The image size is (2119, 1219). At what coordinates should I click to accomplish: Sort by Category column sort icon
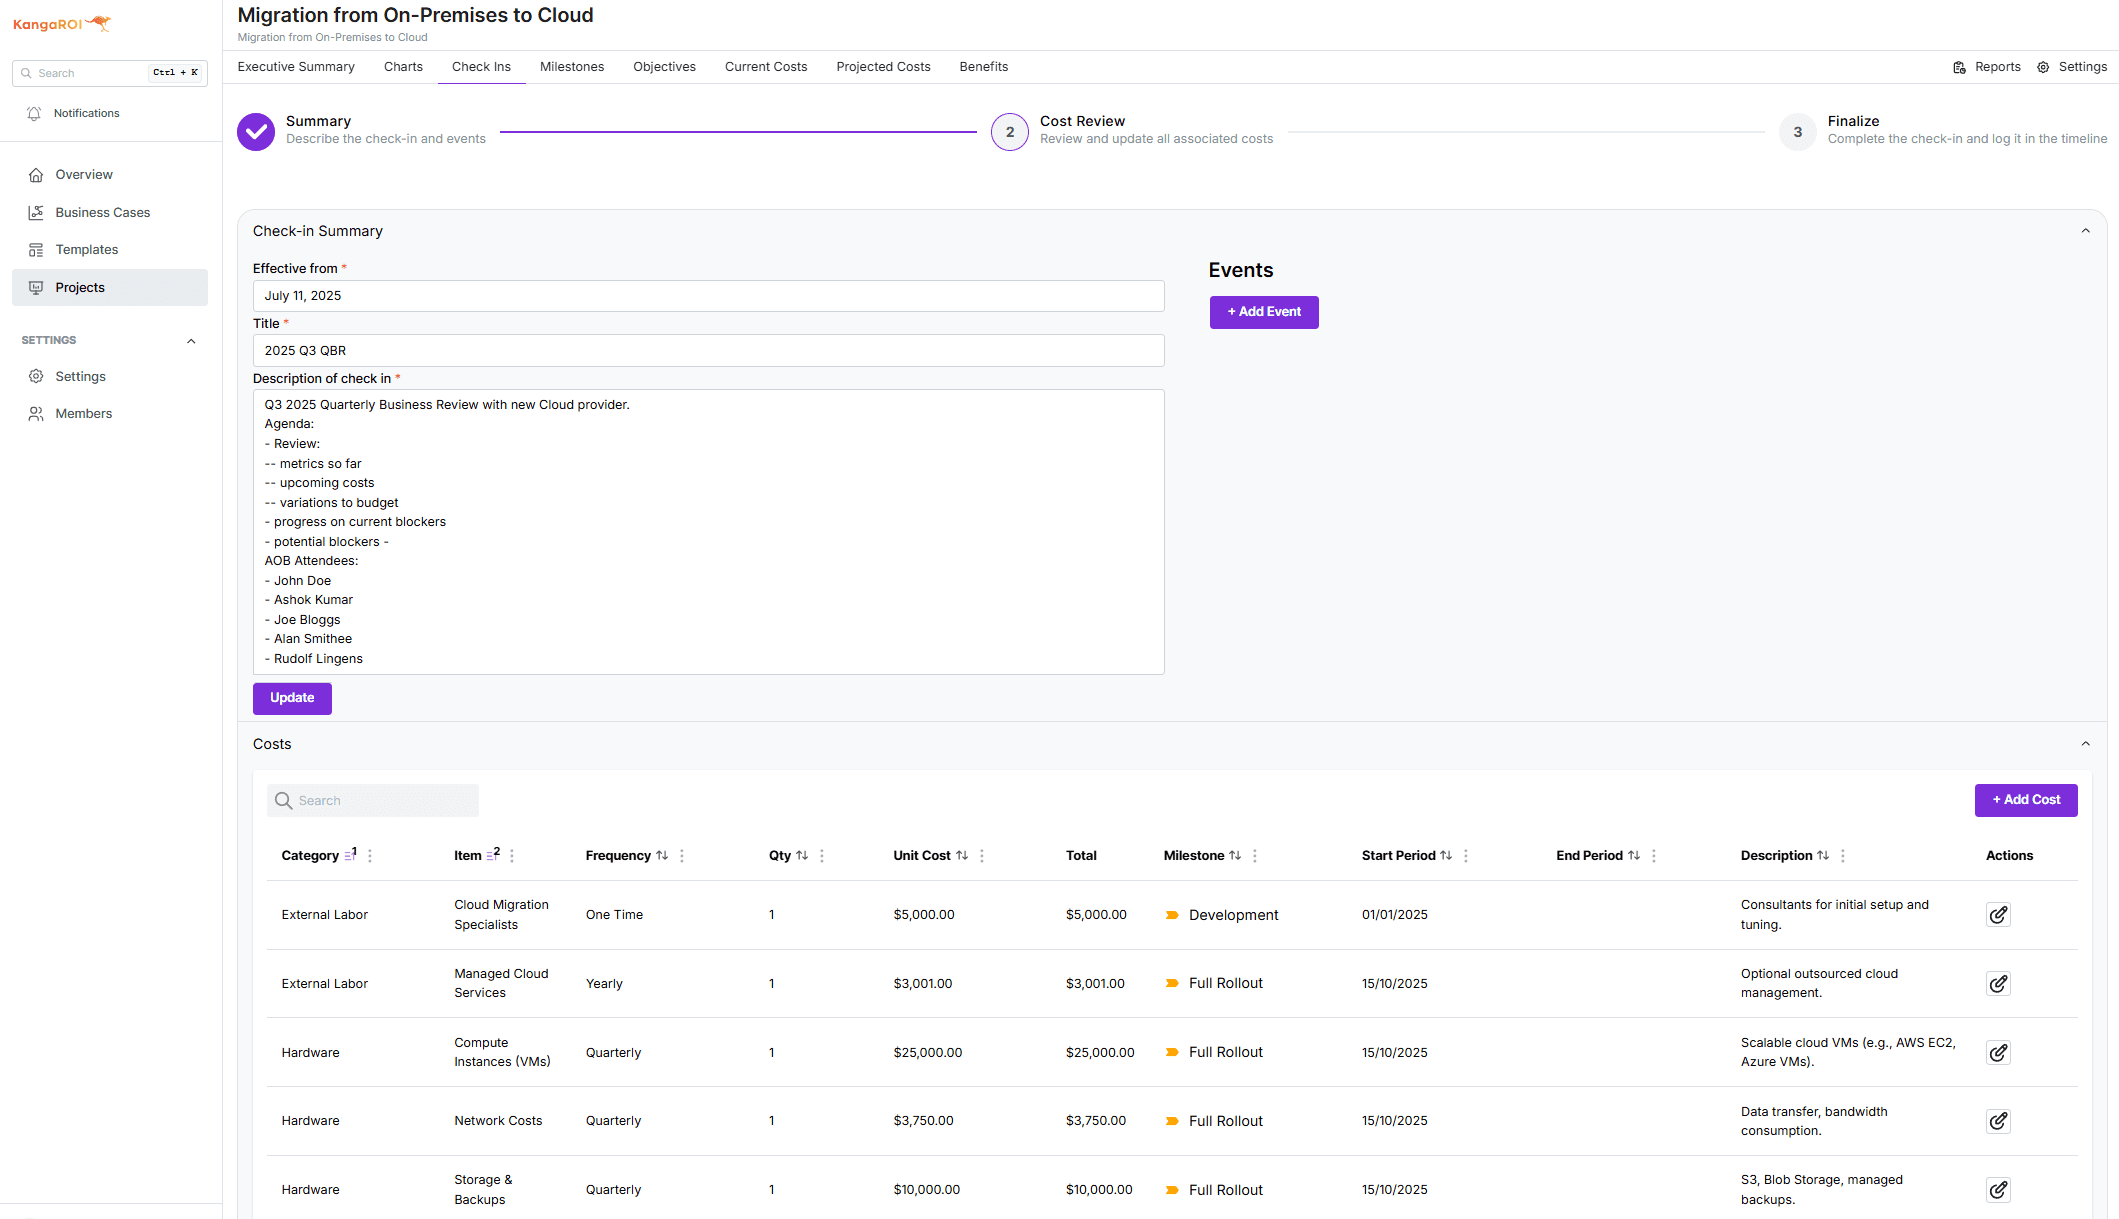(x=350, y=855)
